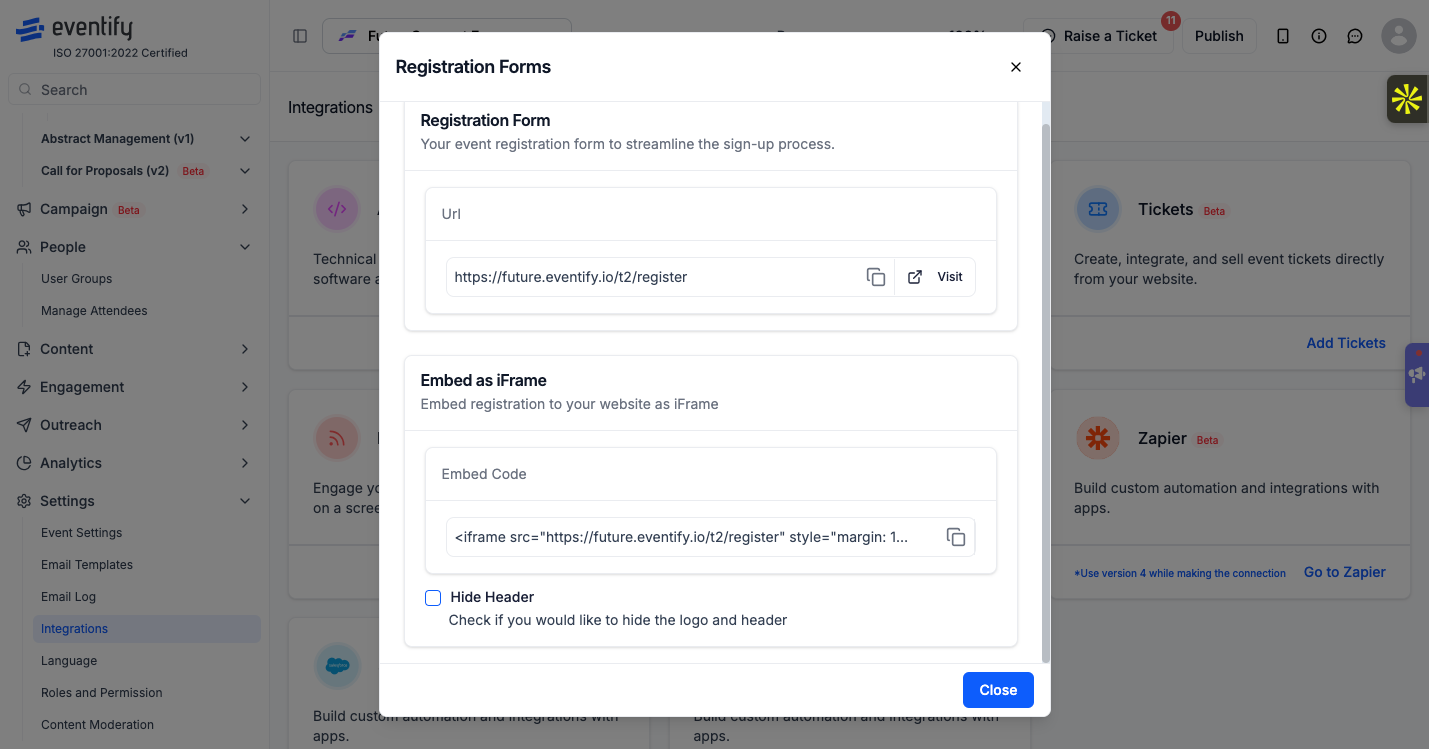Click the dialog's vertical scrollbar

[1046, 392]
